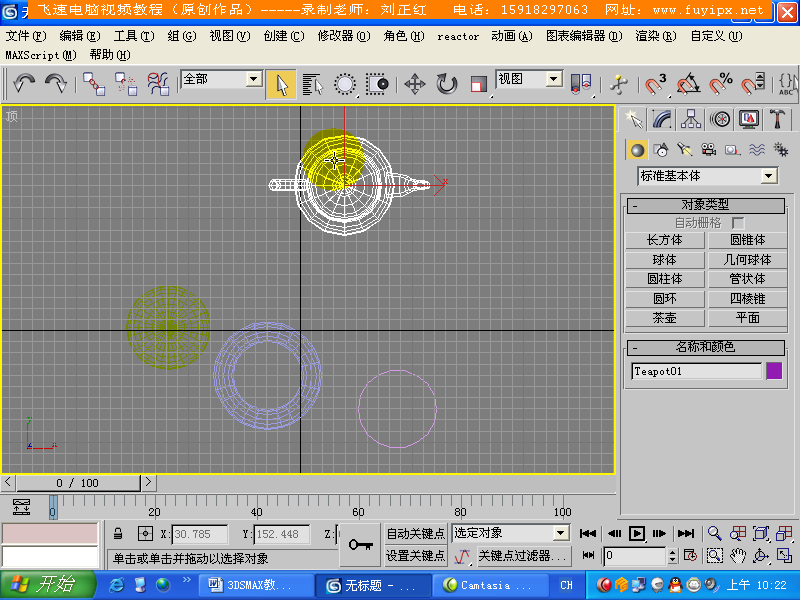800x600 pixels.
Task: Open the 文件(F) menu
Action: tap(26, 36)
